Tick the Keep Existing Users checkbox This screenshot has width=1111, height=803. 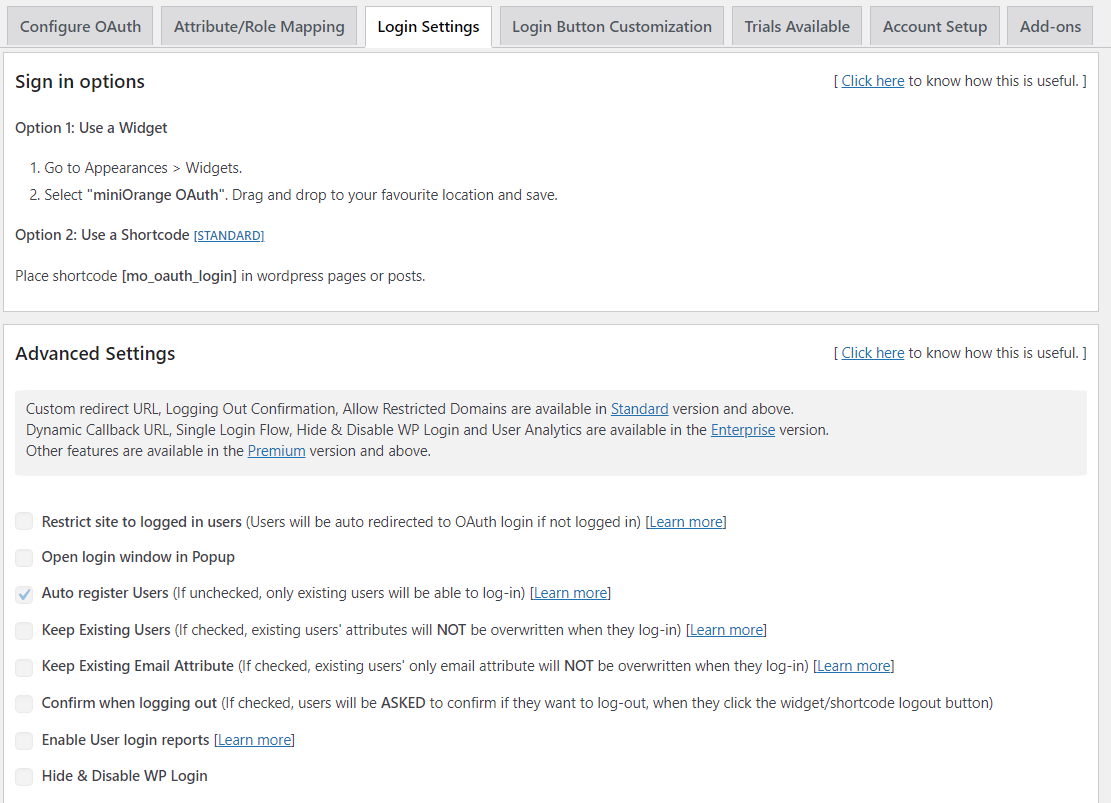point(24,630)
